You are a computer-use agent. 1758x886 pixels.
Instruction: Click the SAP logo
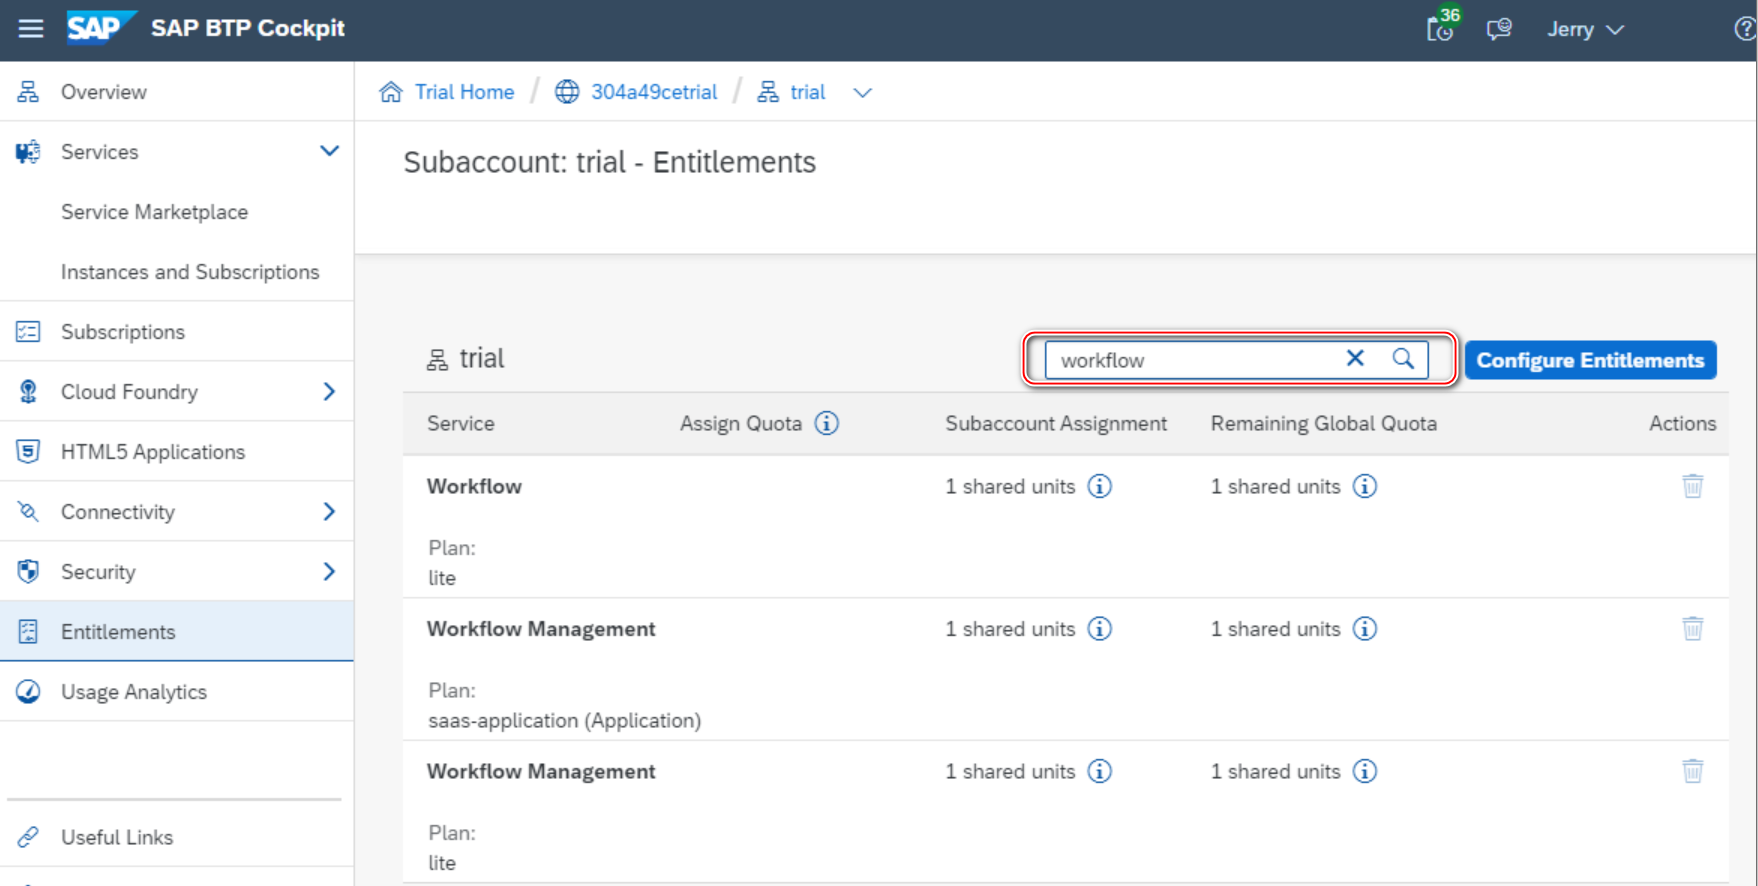coord(101,28)
